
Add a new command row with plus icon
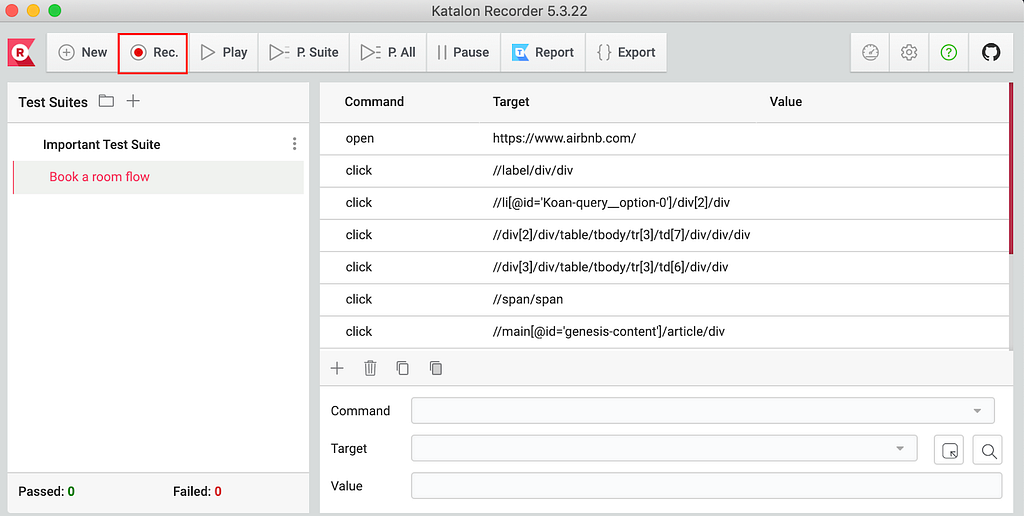click(x=337, y=368)
